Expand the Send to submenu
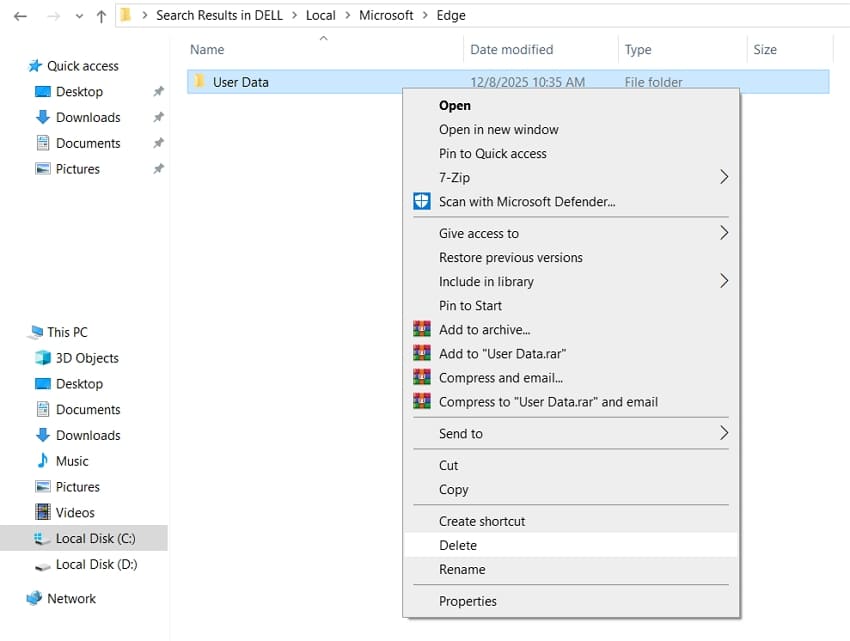This screenshot has width=850, height=641. click(x=723, y=434)
